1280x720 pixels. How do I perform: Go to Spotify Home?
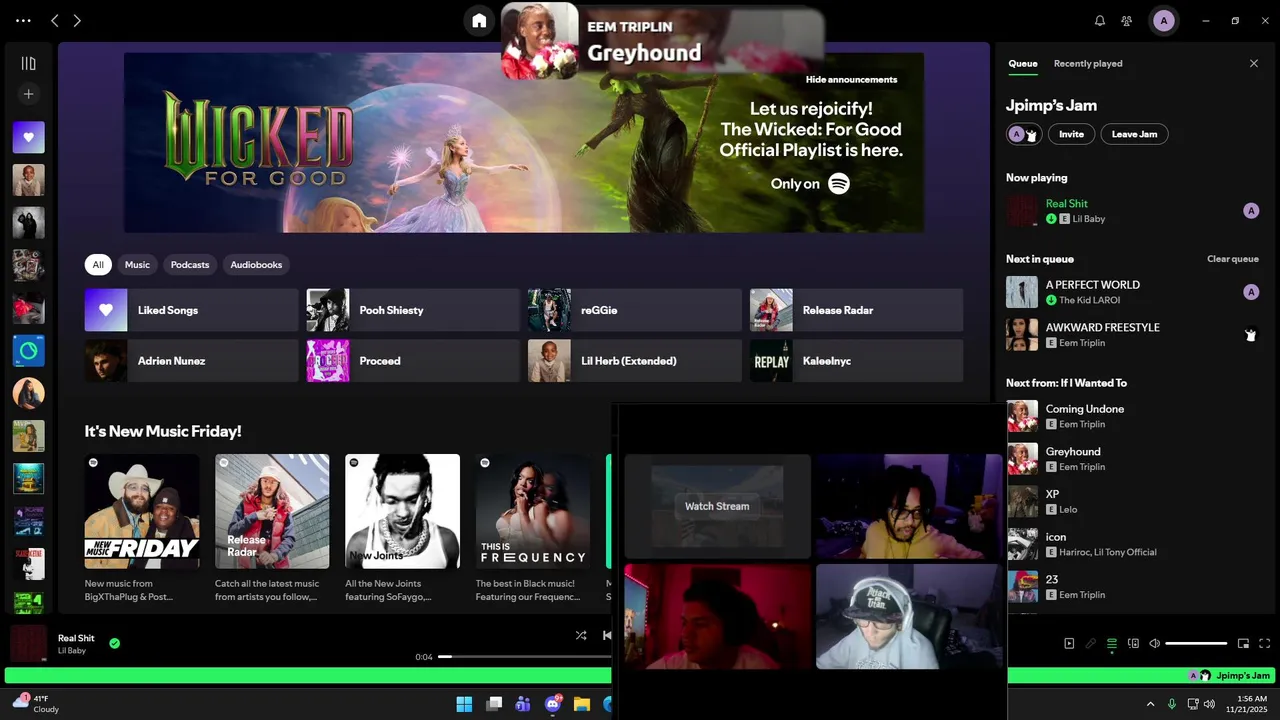[x=479, y=20]
